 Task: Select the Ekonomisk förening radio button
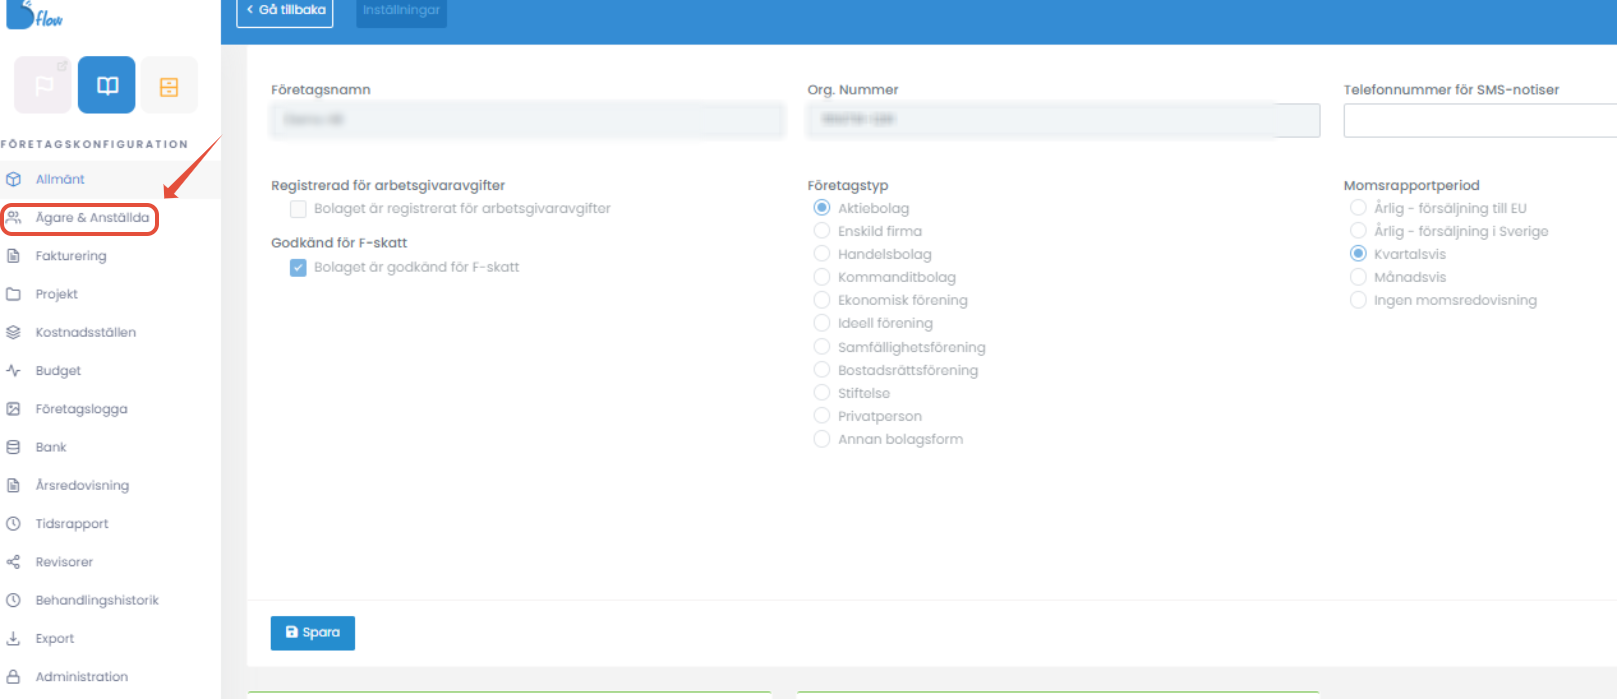[822, 300]
